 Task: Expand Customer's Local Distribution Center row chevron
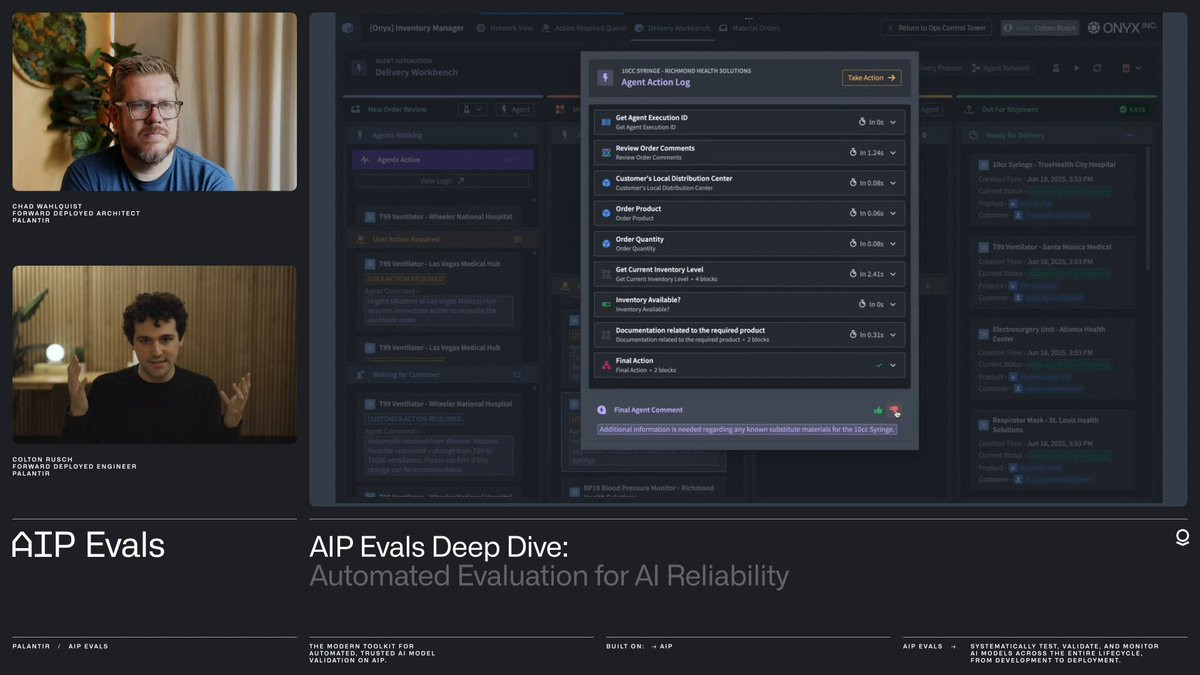click(893, 183)
